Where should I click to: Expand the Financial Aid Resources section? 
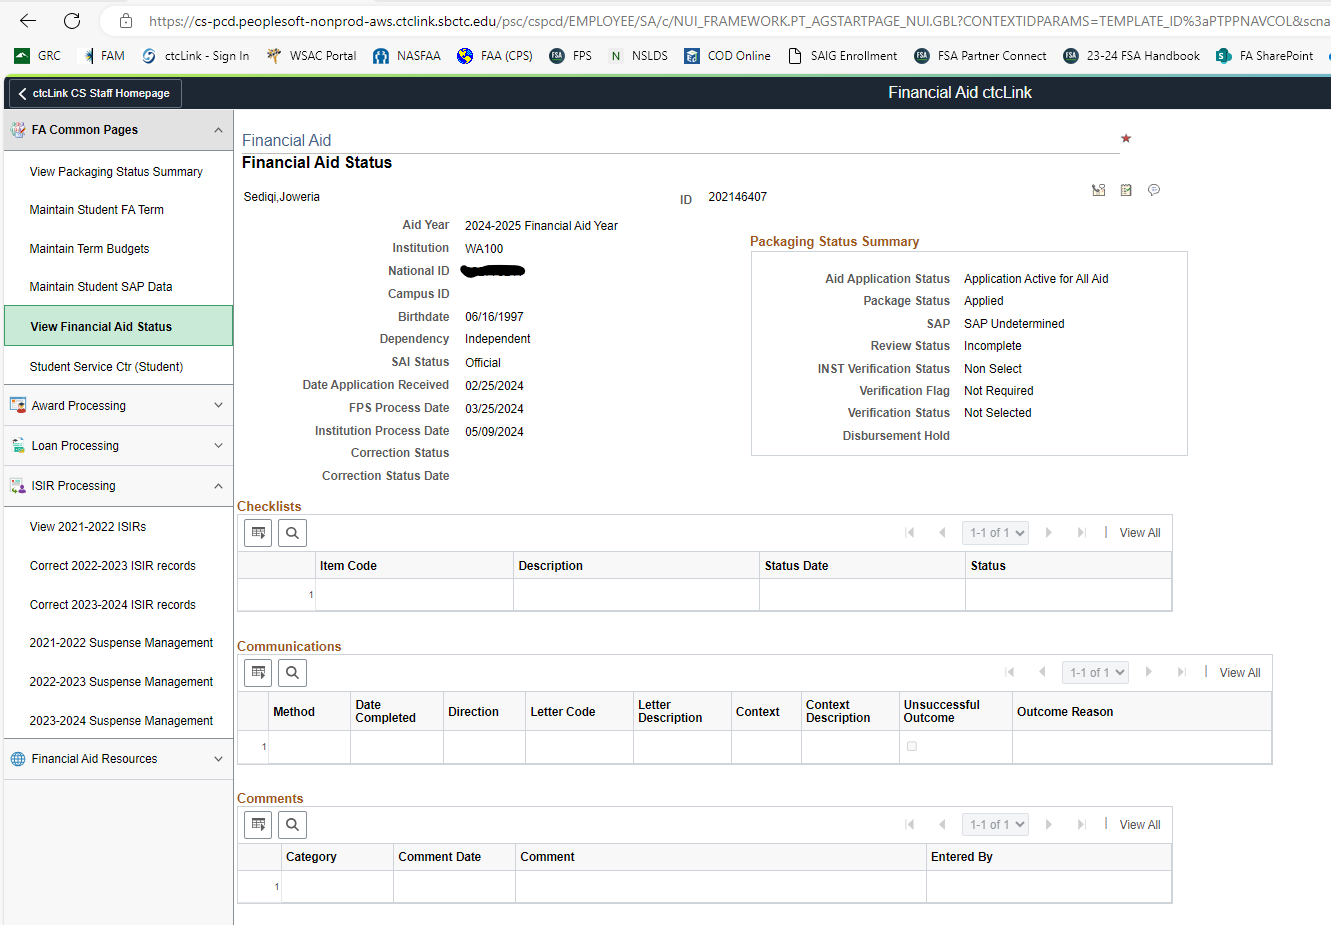pos(118,759)
